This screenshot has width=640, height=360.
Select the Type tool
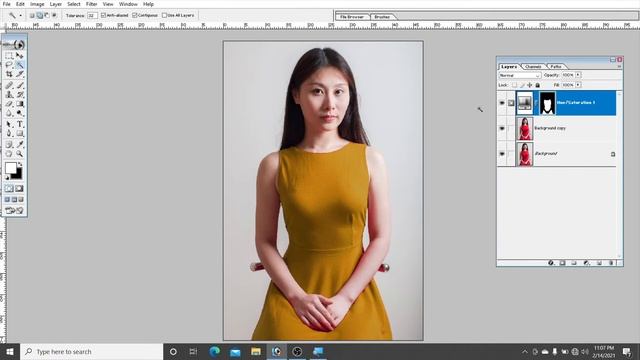pos(19,124)
